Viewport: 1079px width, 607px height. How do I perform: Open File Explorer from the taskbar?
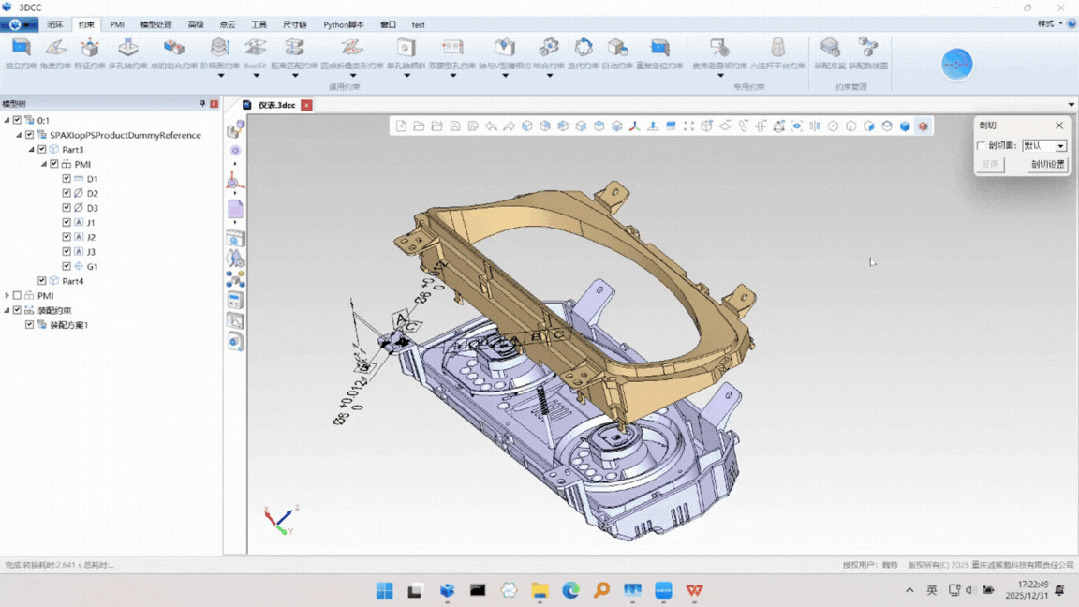point(540,590)
